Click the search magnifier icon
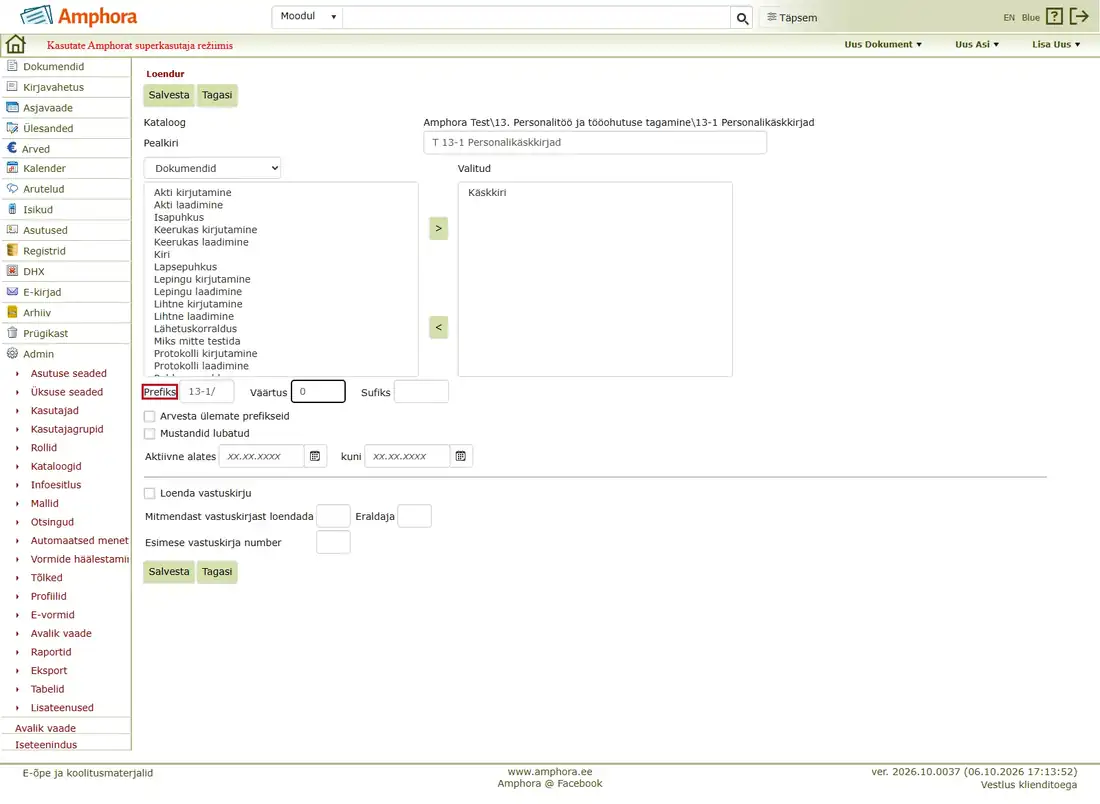The width and height of the screenshot is (1100, 804). coord(742,18)
